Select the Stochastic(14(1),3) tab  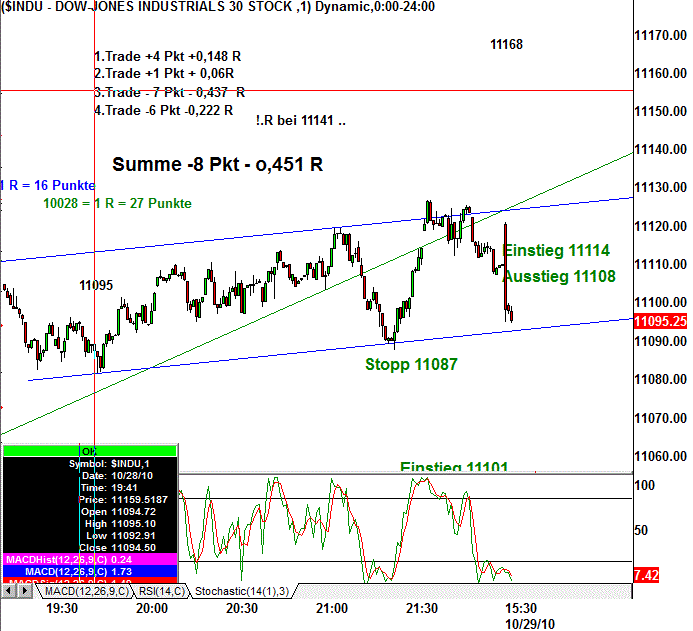(241, 591)
